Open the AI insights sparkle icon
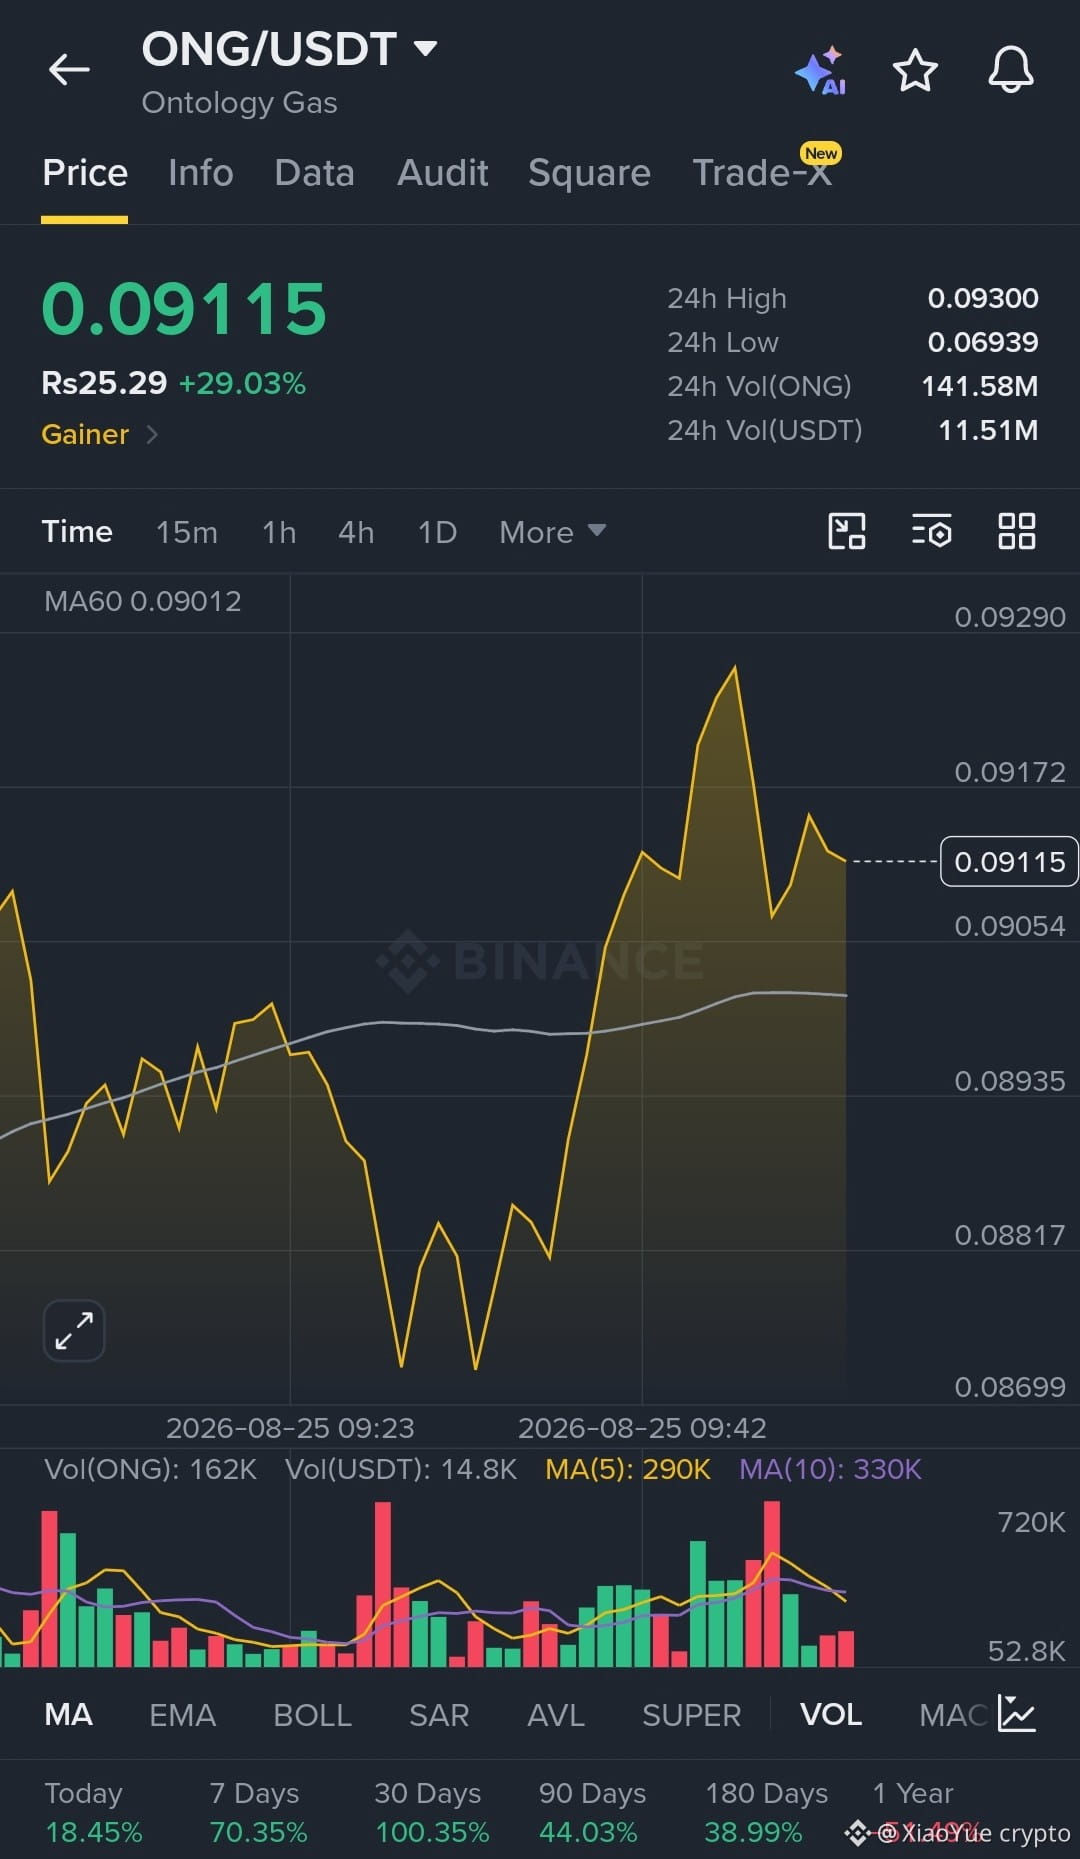Image resolution: width=1080 pixels, height=1859 pixels. pyautogui.click(x=820, y=71)
